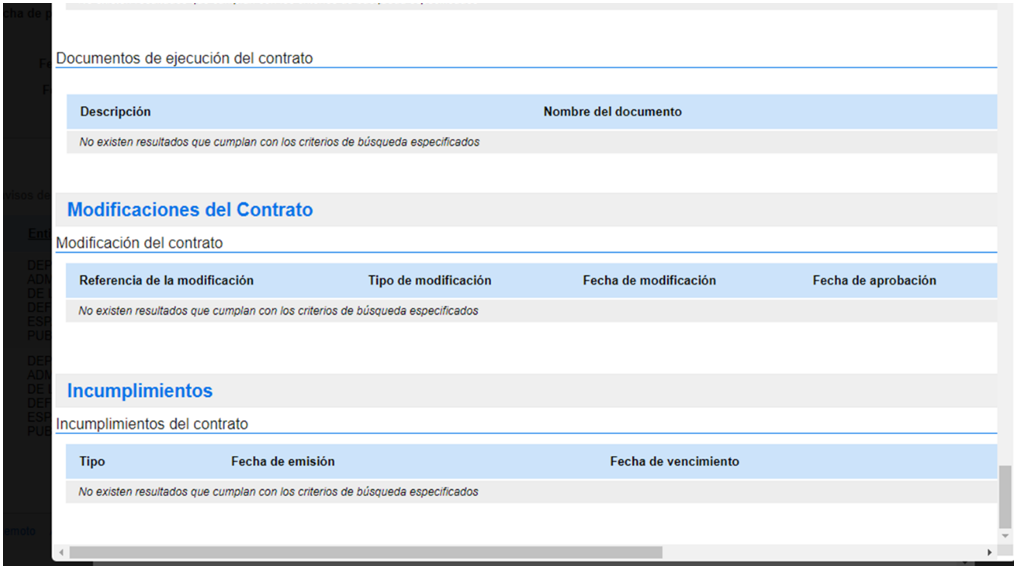Click the vertical scrollbar thumb
Viewport: 1018px width, 570px height.
1005,495
